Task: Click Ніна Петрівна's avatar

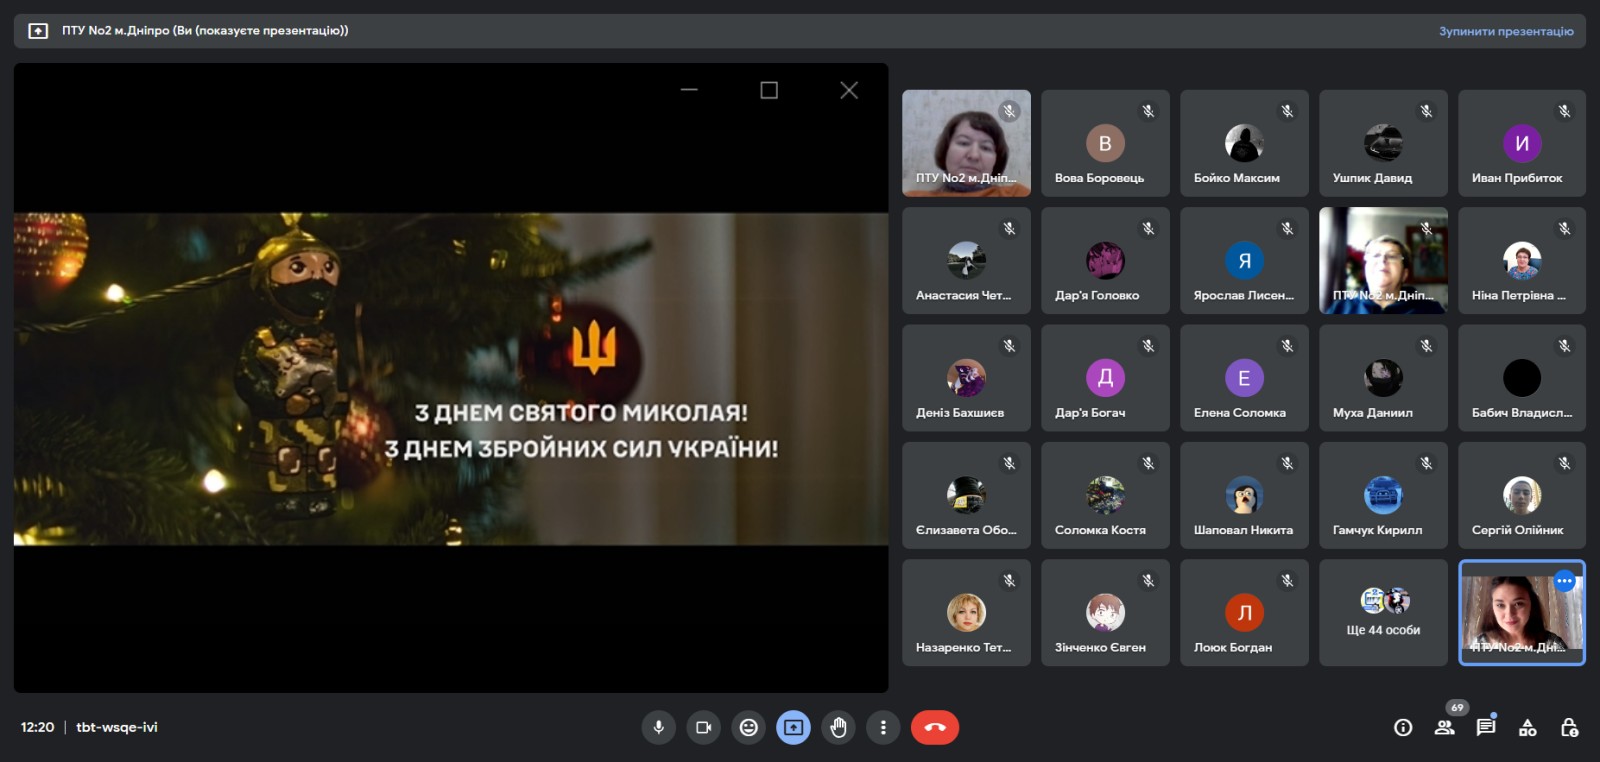Action: (1522, 260)
